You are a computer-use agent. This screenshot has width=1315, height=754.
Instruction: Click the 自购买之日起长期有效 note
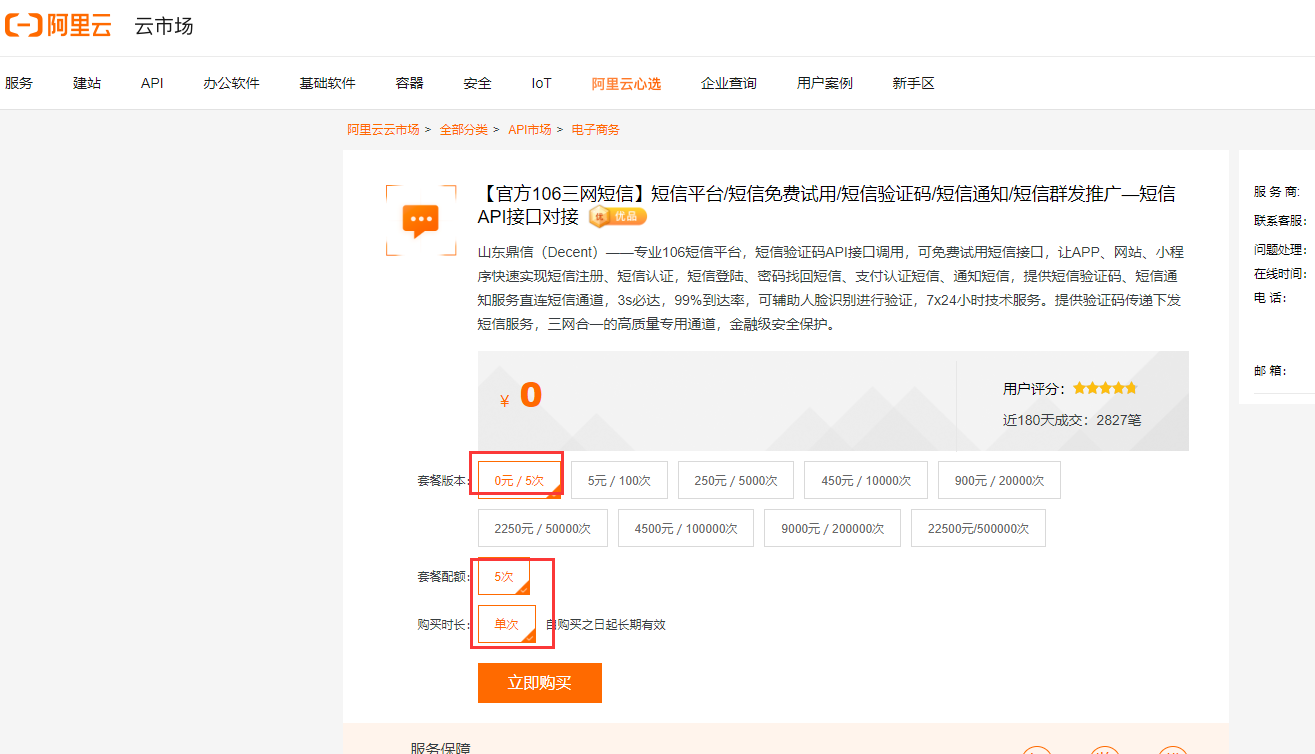pyautogui.click(x=606, y=625)
